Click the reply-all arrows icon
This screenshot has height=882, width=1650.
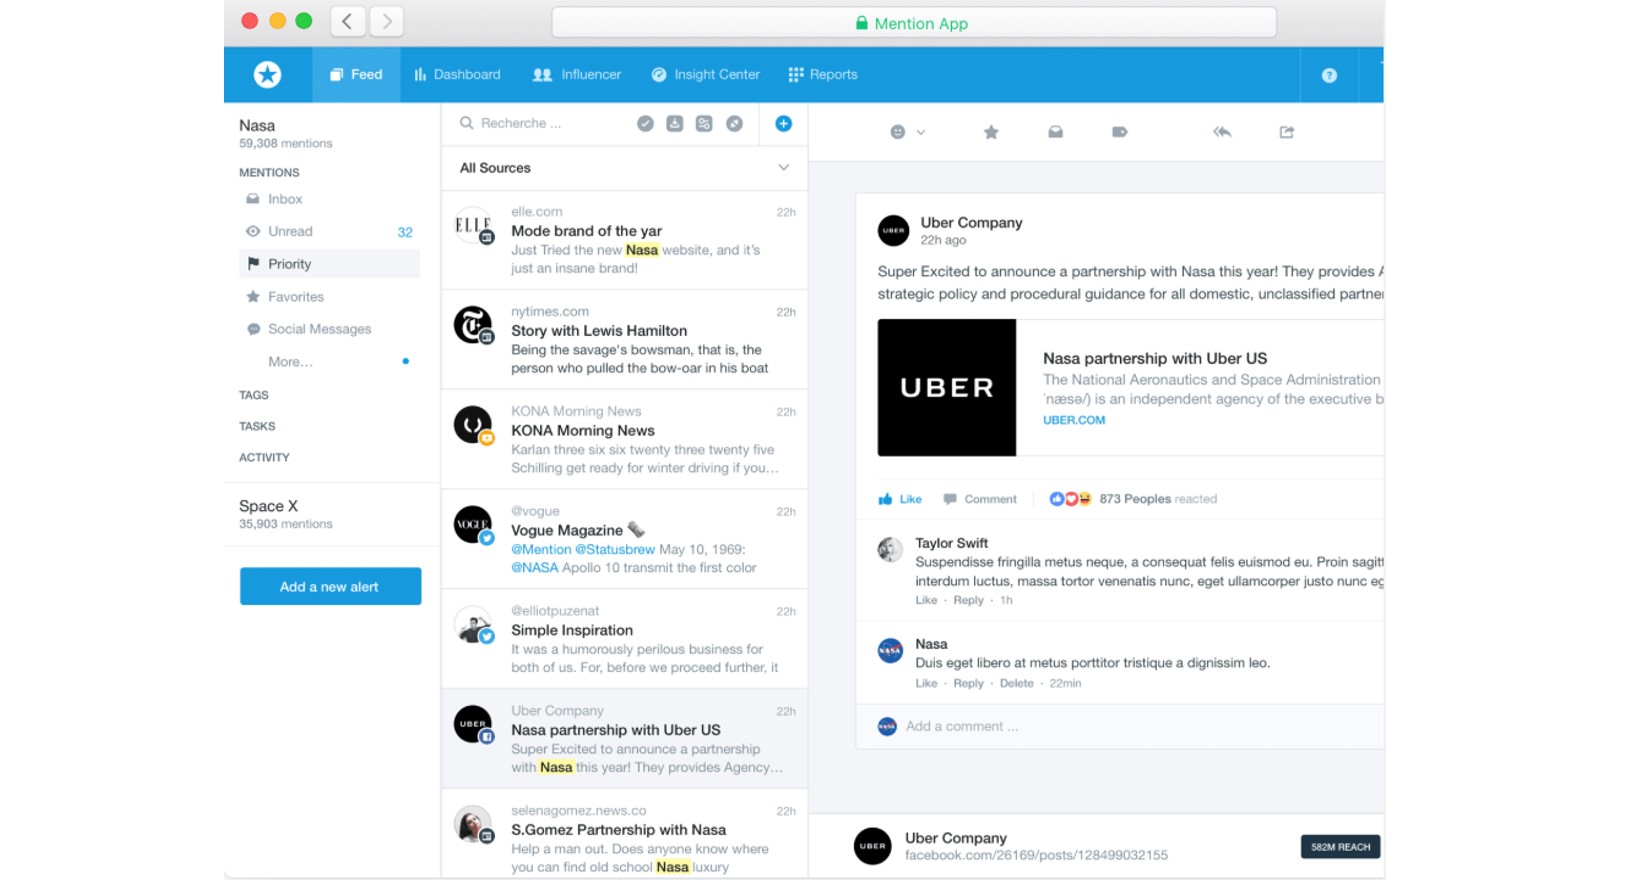tap(1222, 132)
